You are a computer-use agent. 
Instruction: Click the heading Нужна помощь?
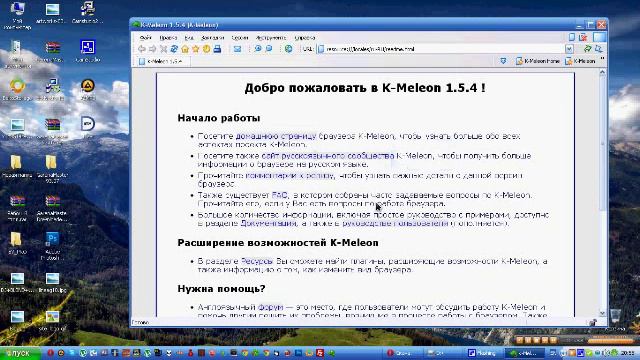[221, 289]
